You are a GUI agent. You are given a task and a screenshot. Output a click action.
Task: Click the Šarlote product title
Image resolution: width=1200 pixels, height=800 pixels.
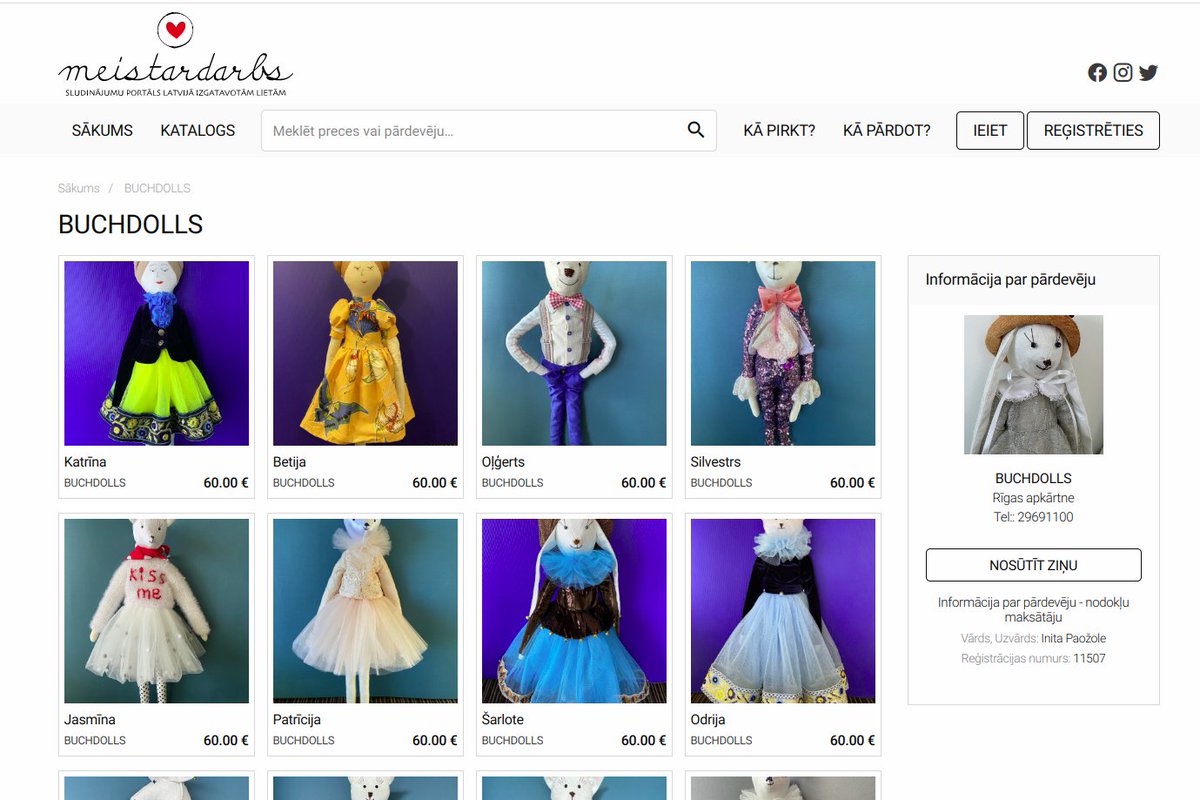pos(503,719)
